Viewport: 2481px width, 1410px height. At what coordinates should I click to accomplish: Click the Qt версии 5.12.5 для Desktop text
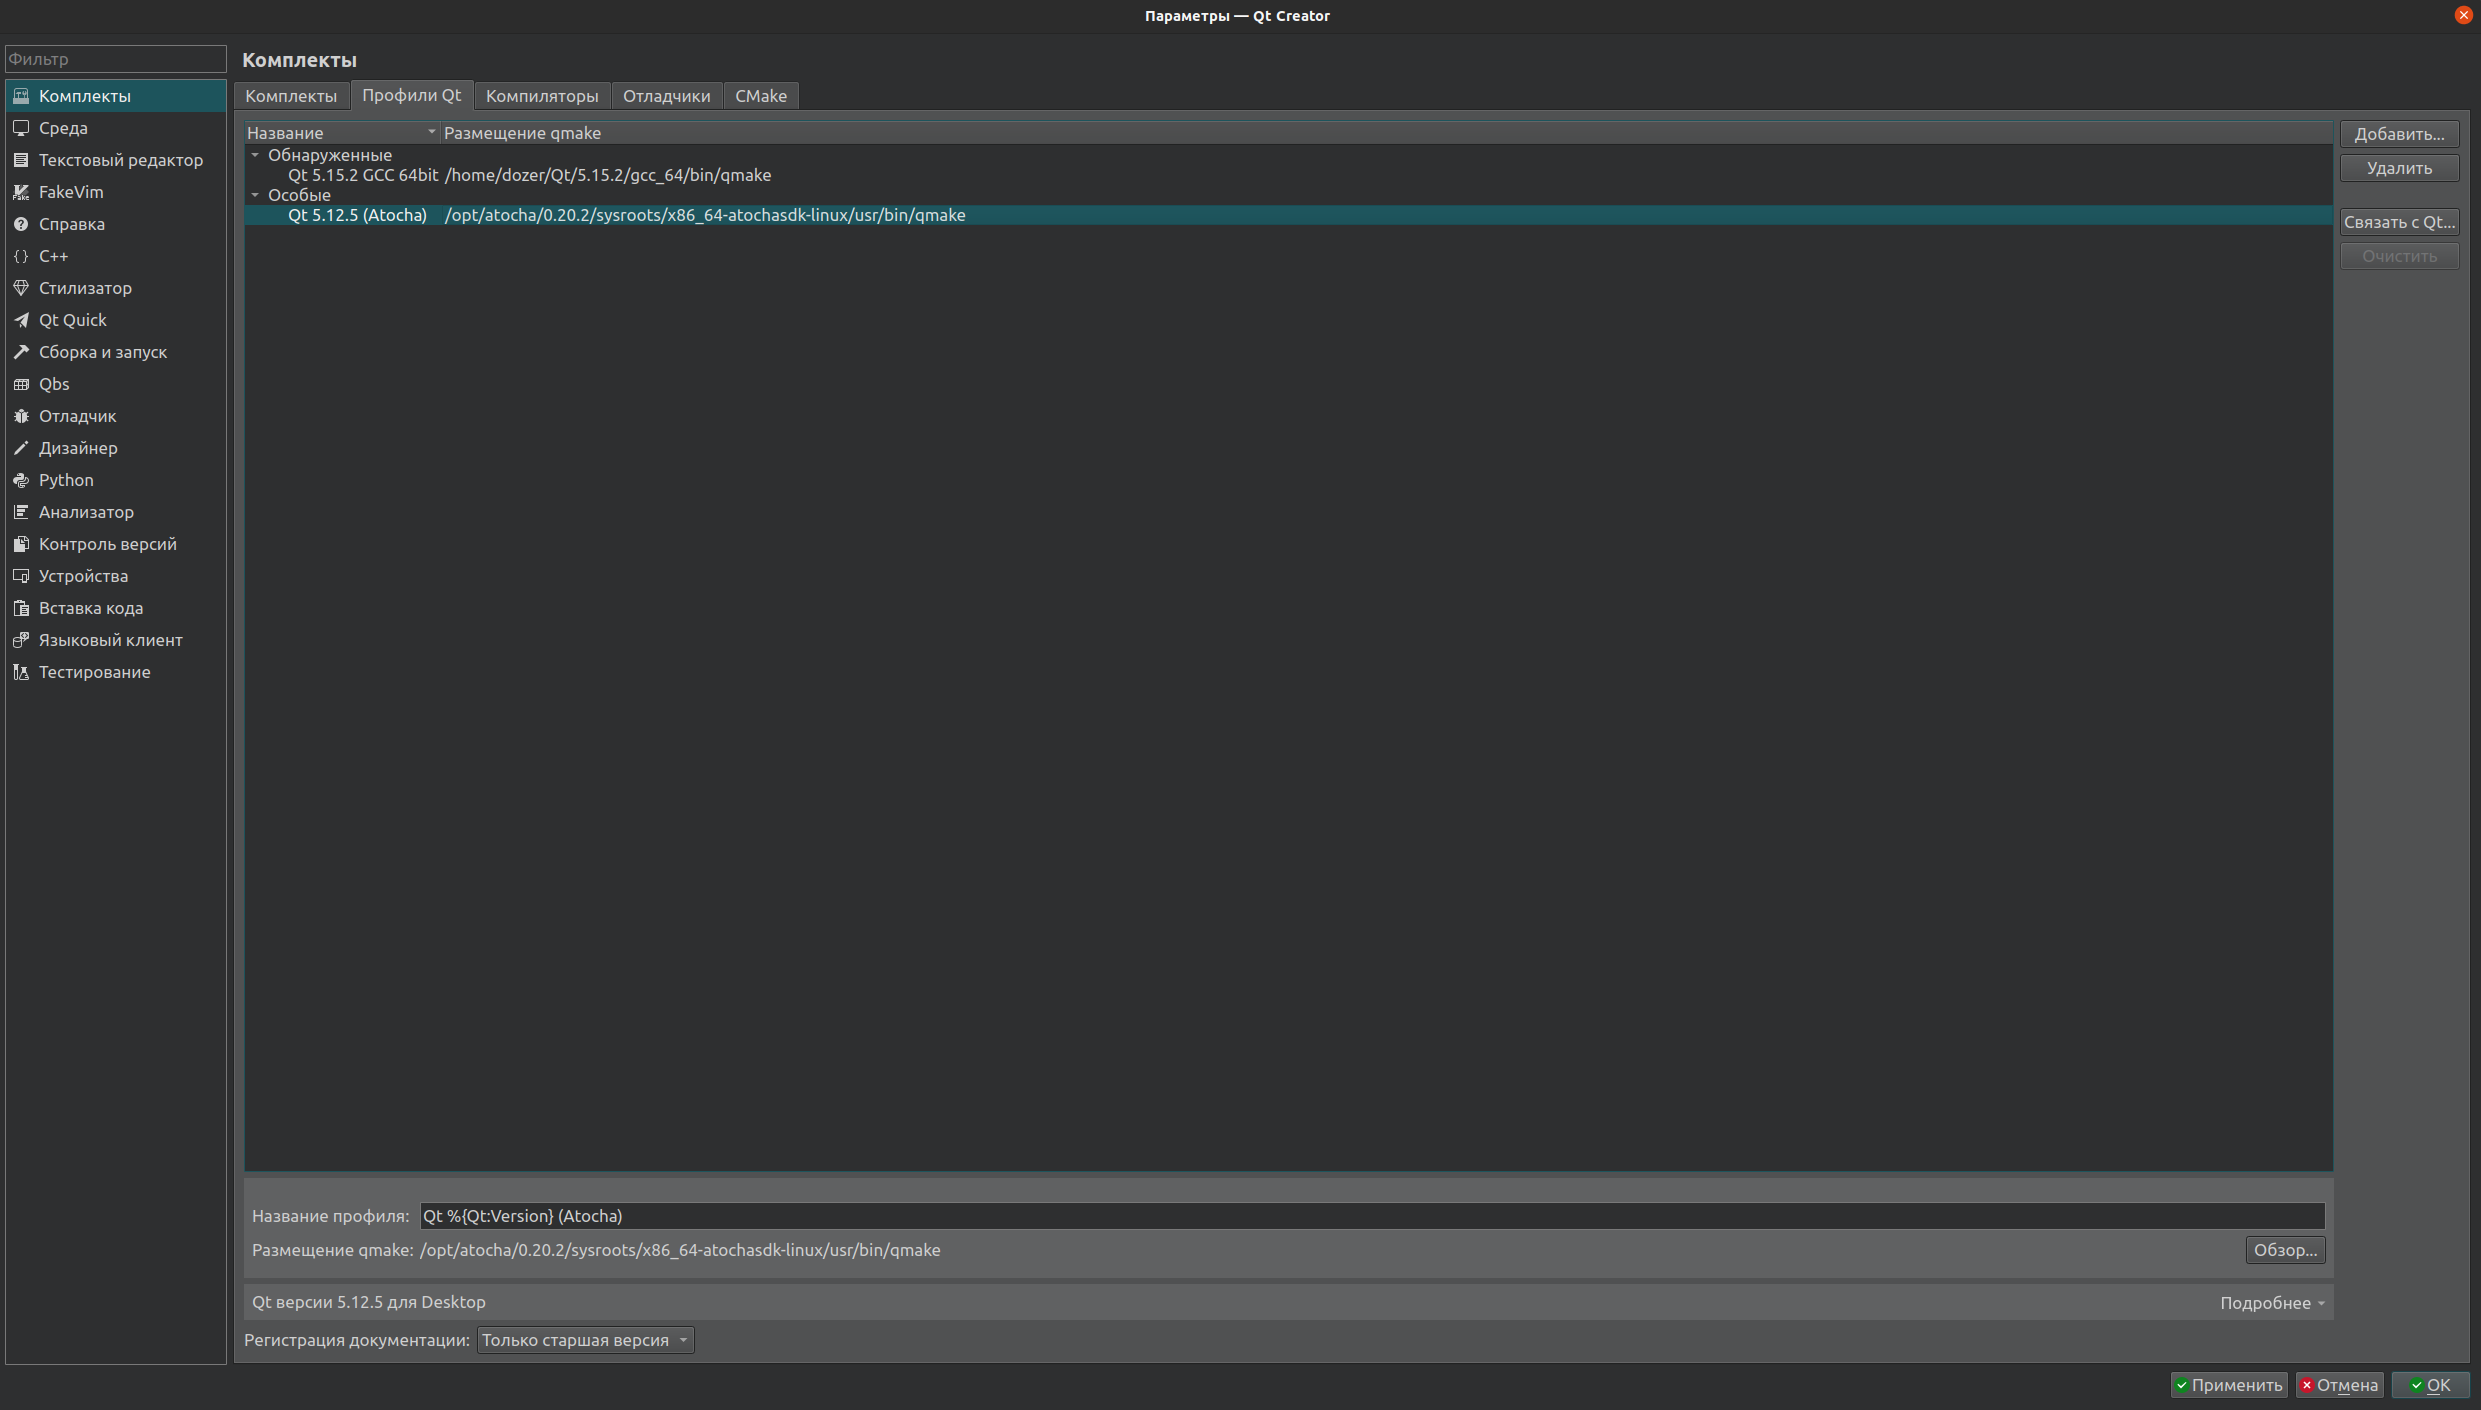click(x=369, y=1302)
